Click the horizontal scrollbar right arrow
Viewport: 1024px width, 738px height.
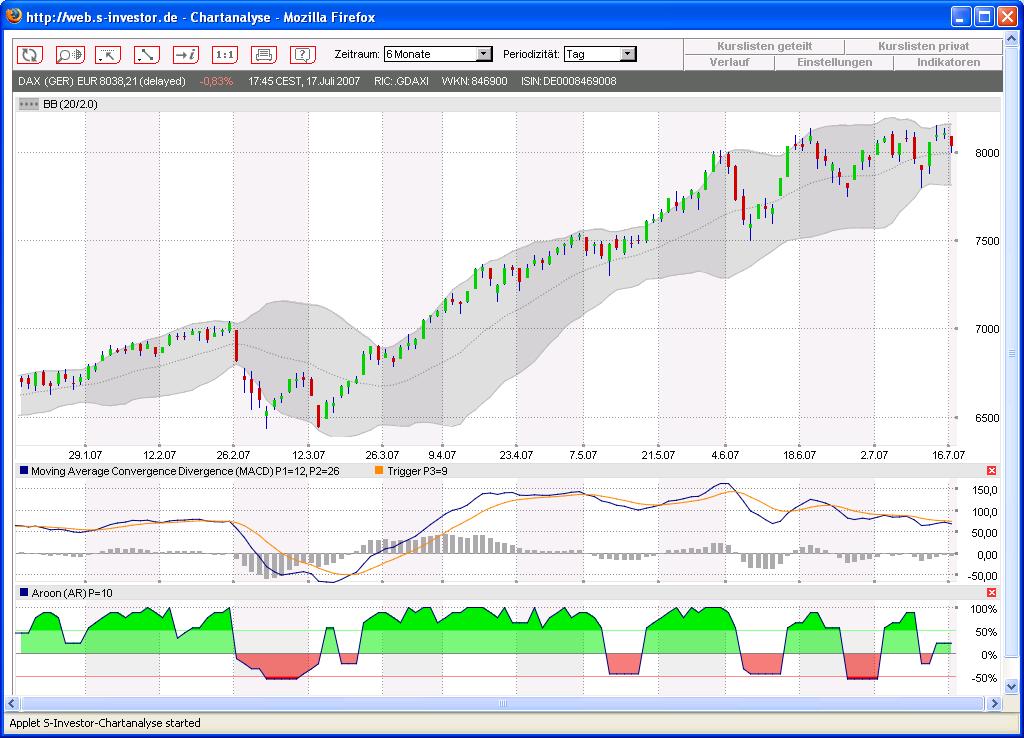[994, 703]
